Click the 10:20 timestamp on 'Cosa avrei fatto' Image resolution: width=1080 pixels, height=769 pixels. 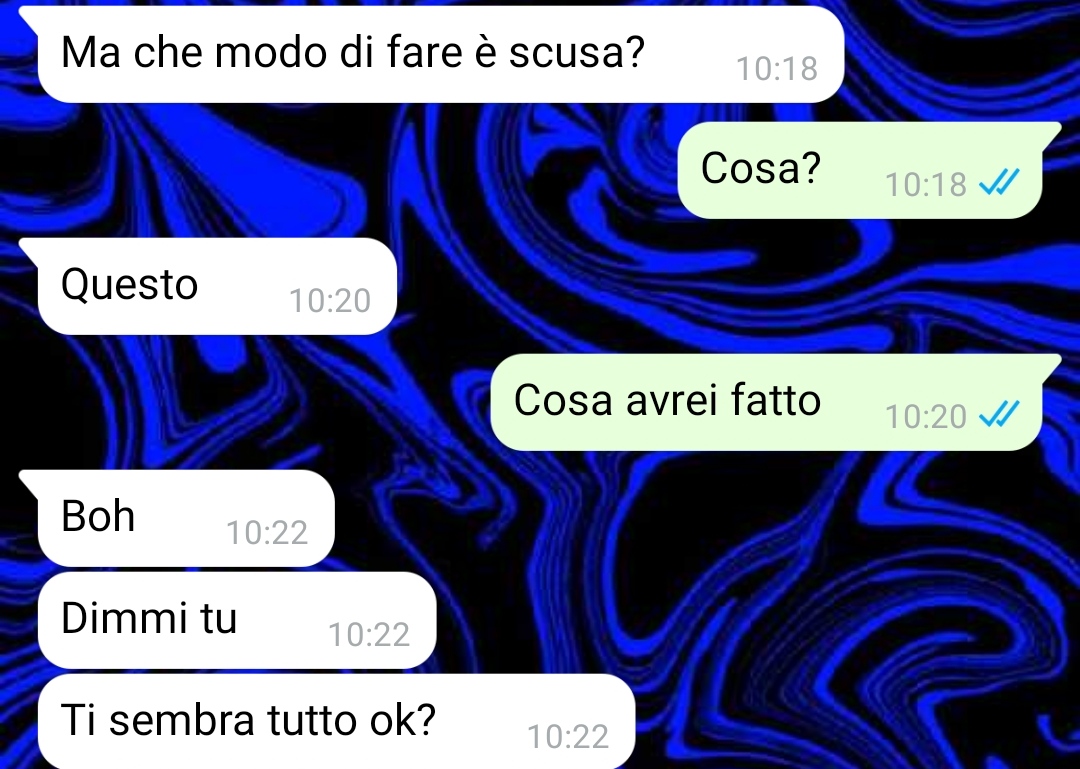click(926, 417)
